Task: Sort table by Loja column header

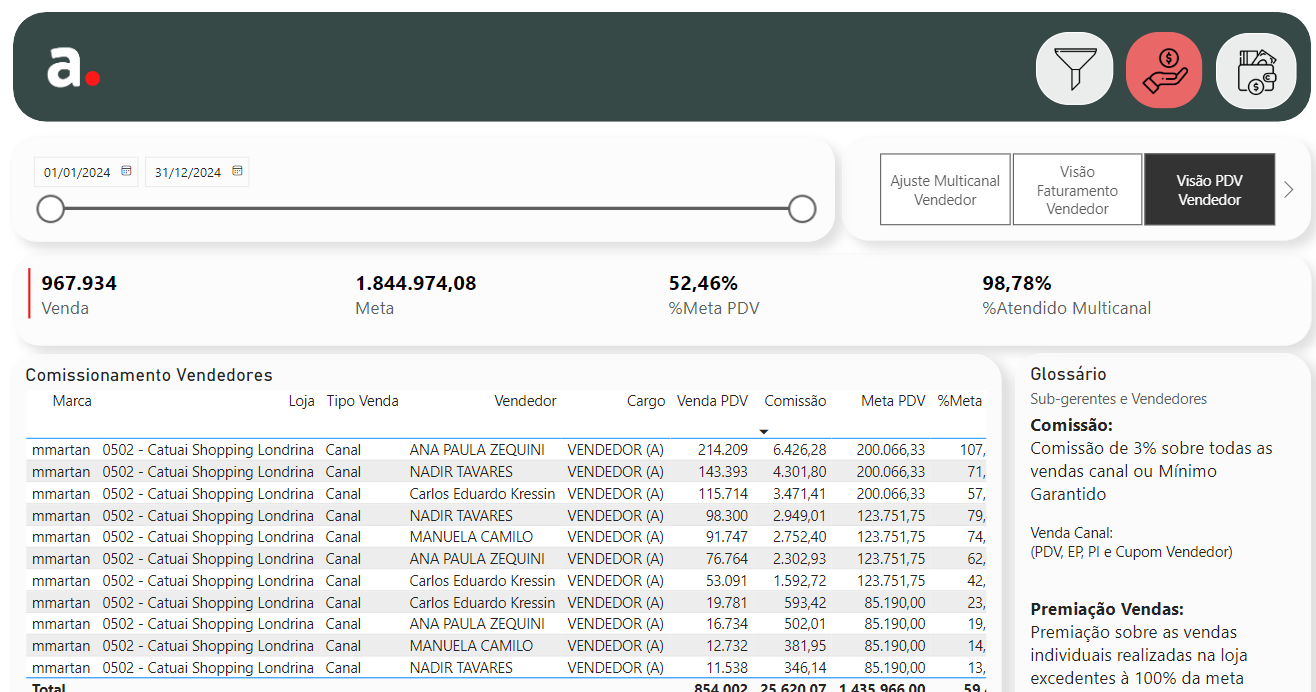Action: (x=302, y=401)
